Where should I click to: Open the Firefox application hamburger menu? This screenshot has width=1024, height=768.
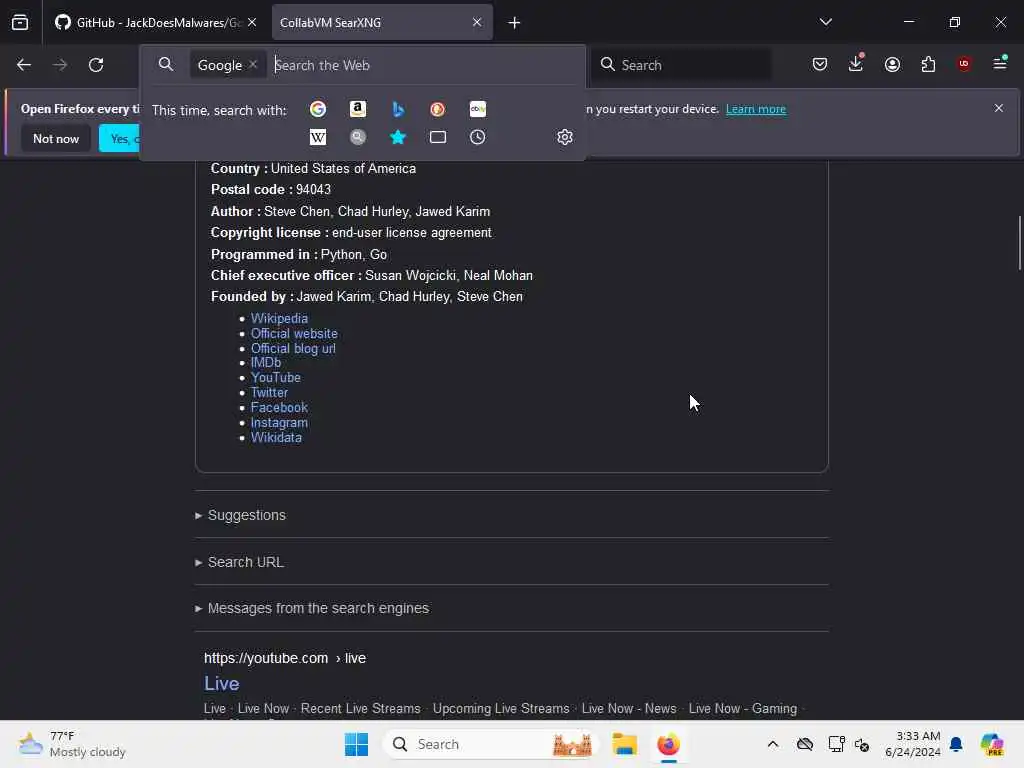click(1000, 63)
